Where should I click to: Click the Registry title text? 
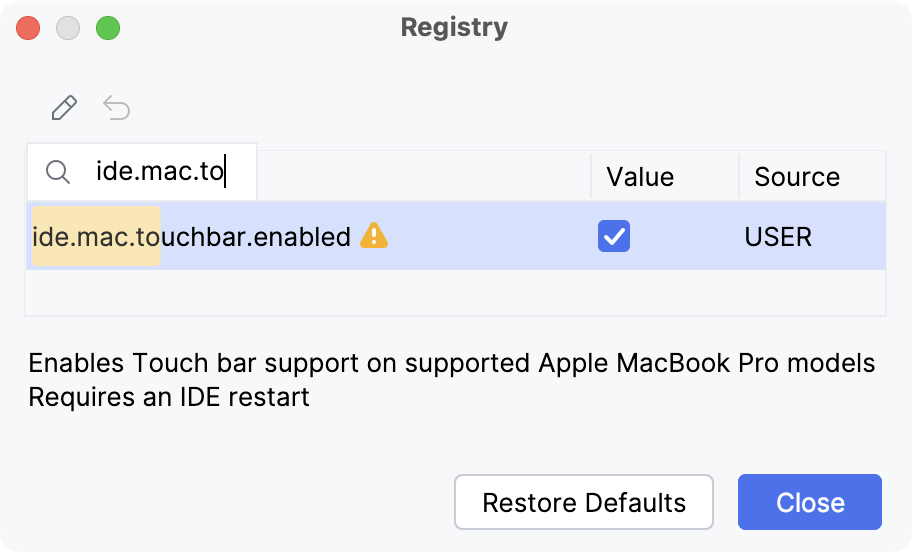pyautogui.click(x=454, y=28)
